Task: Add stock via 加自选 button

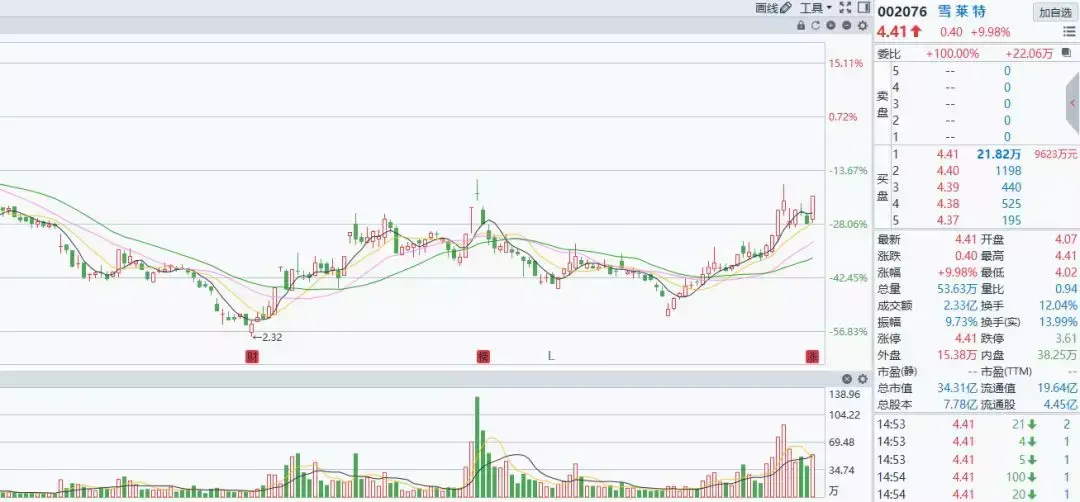Action: point(1055,12)
